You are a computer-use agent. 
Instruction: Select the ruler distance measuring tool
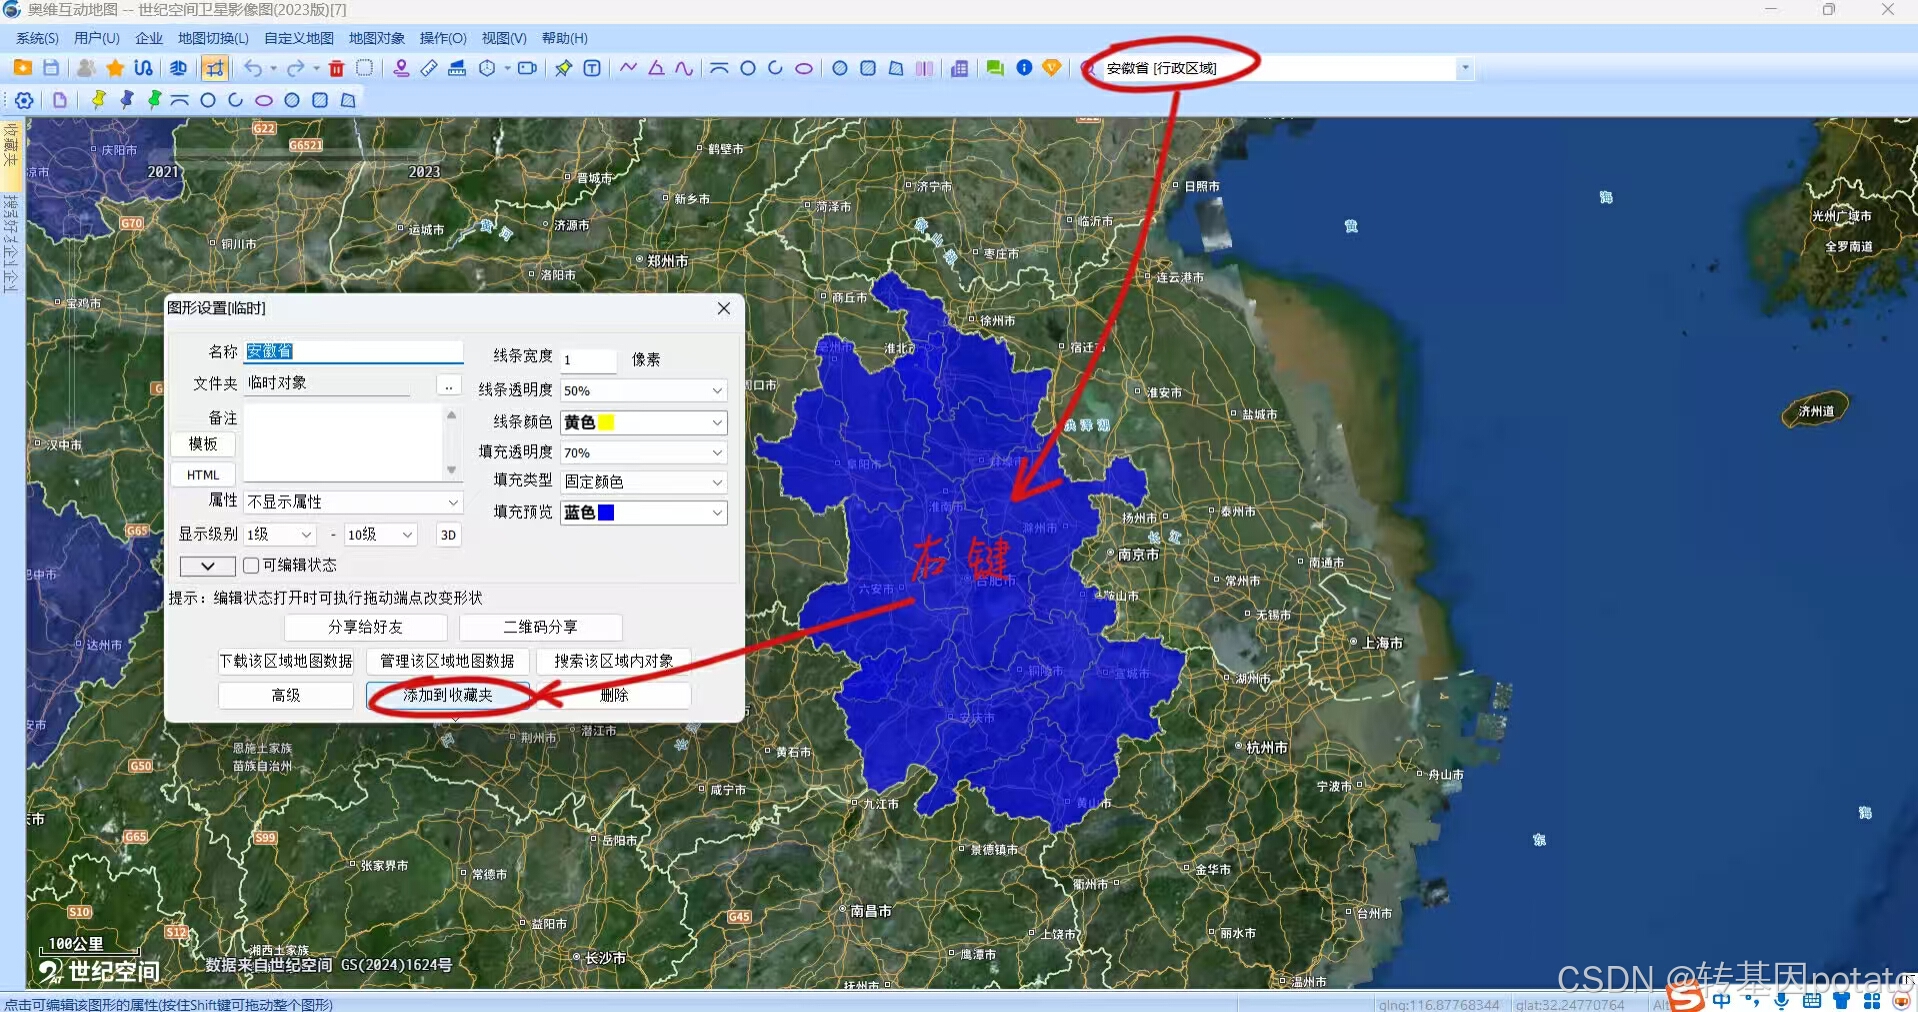pos(429,68)
